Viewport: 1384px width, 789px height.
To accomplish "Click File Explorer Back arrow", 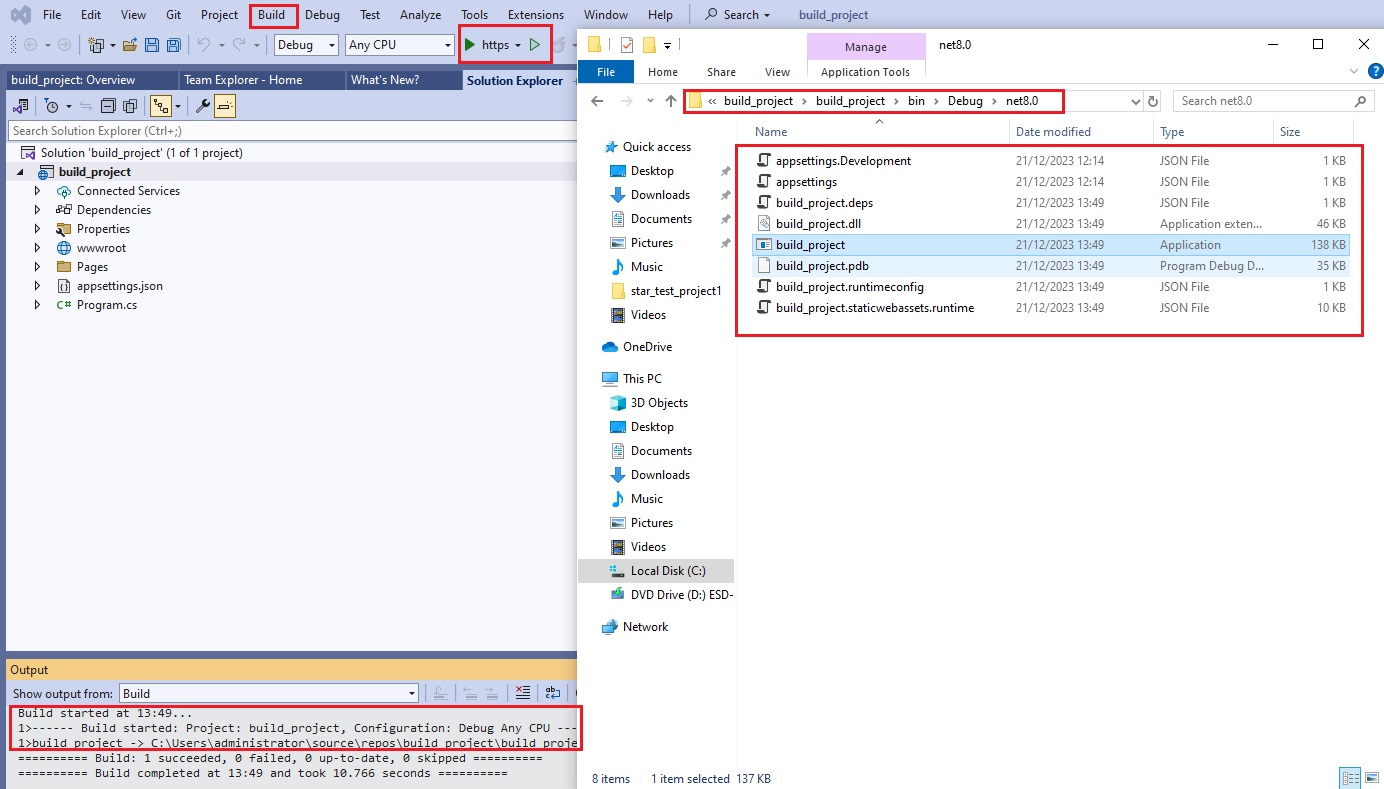I will tap(597, 101).
